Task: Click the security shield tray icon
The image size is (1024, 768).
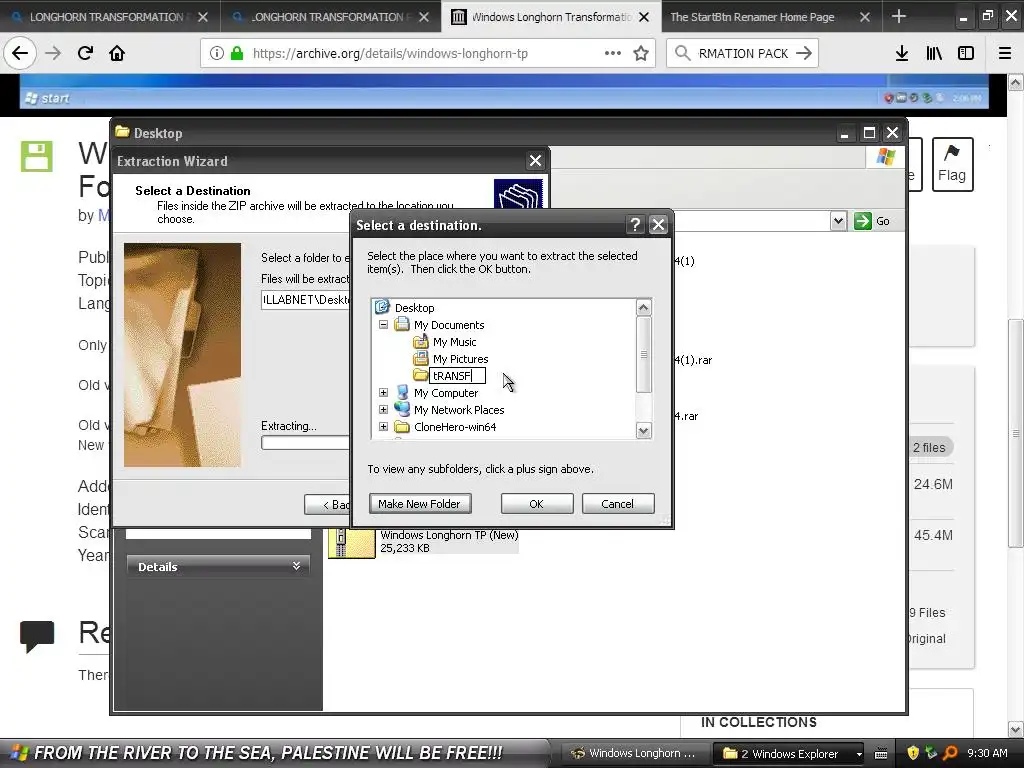Action: pyautogui.click(x=912, y=752)
